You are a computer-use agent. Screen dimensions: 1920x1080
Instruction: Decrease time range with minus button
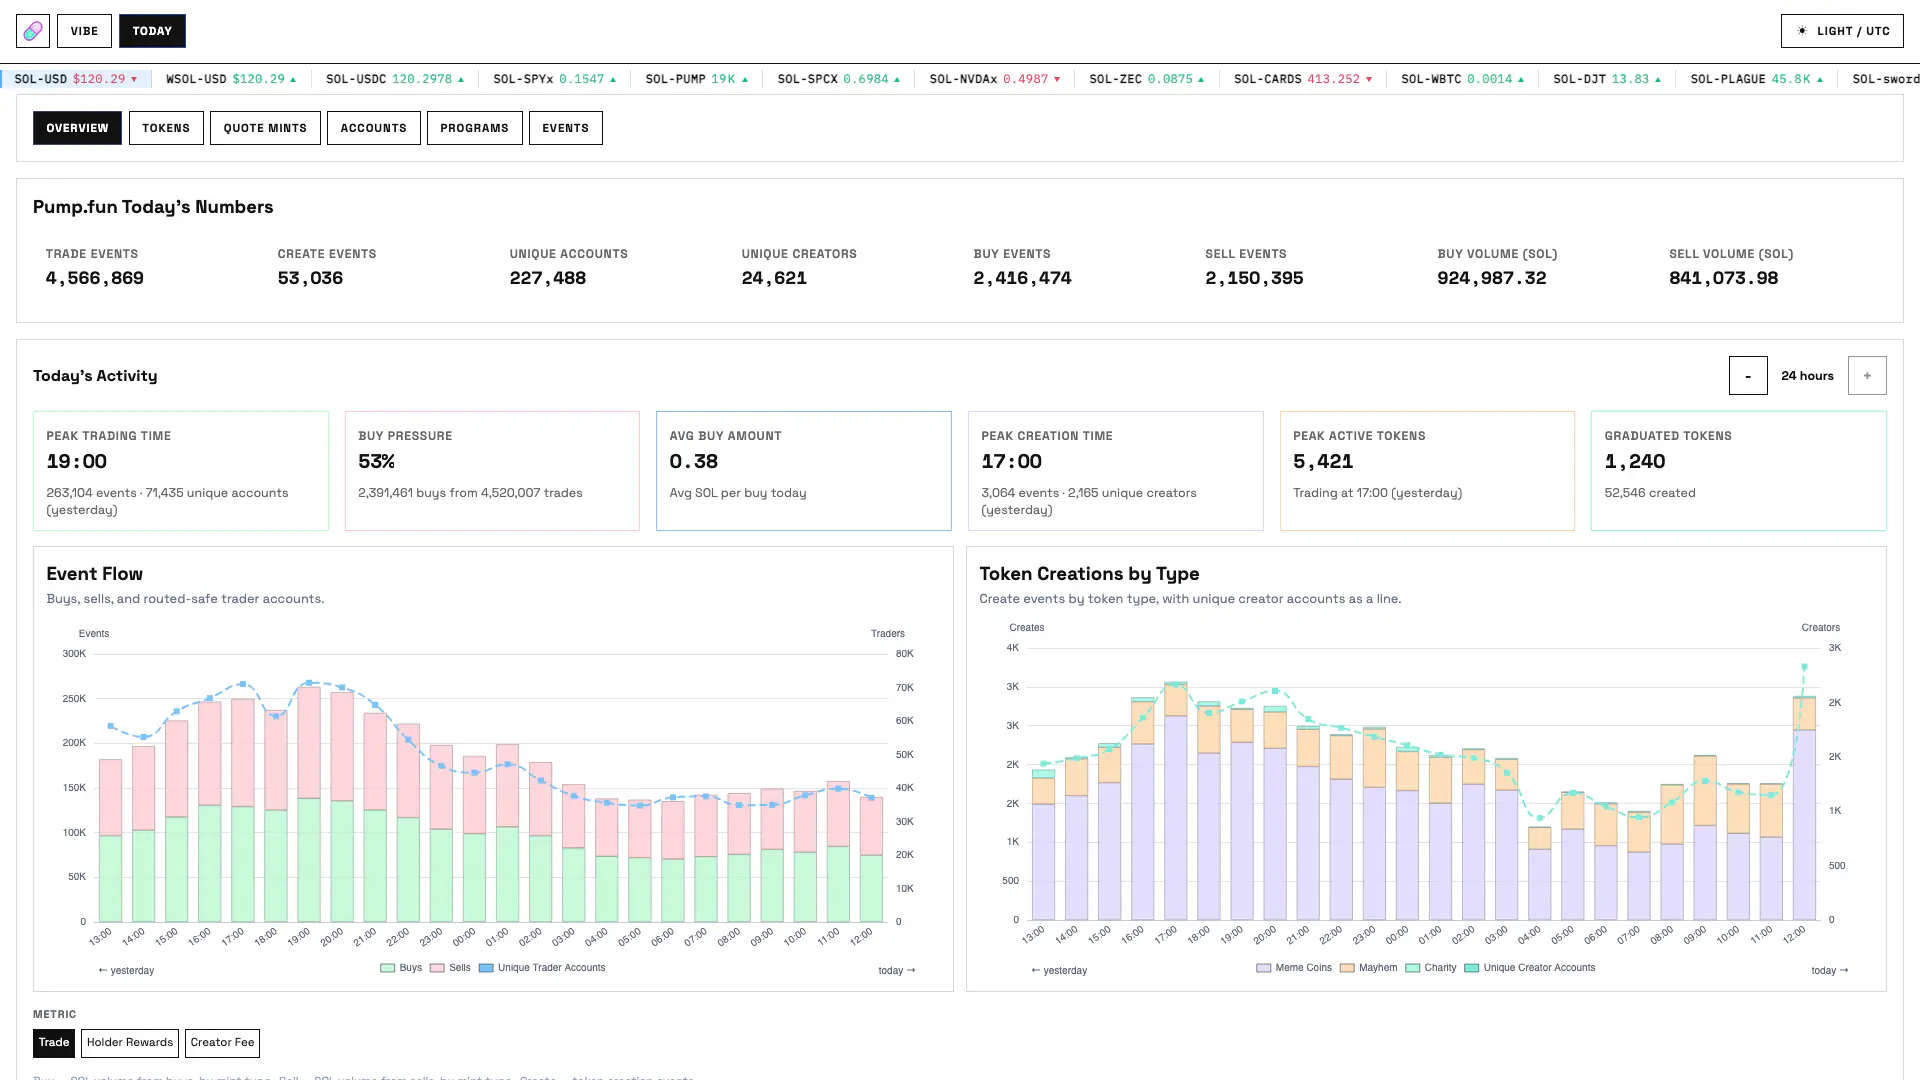(1748, 376)
